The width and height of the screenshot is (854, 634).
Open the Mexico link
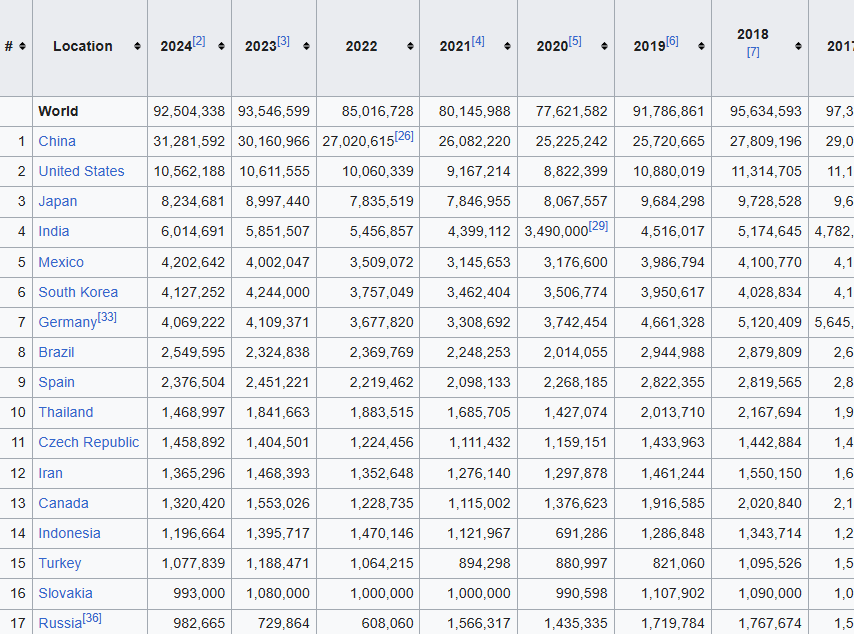pos(61,263)
